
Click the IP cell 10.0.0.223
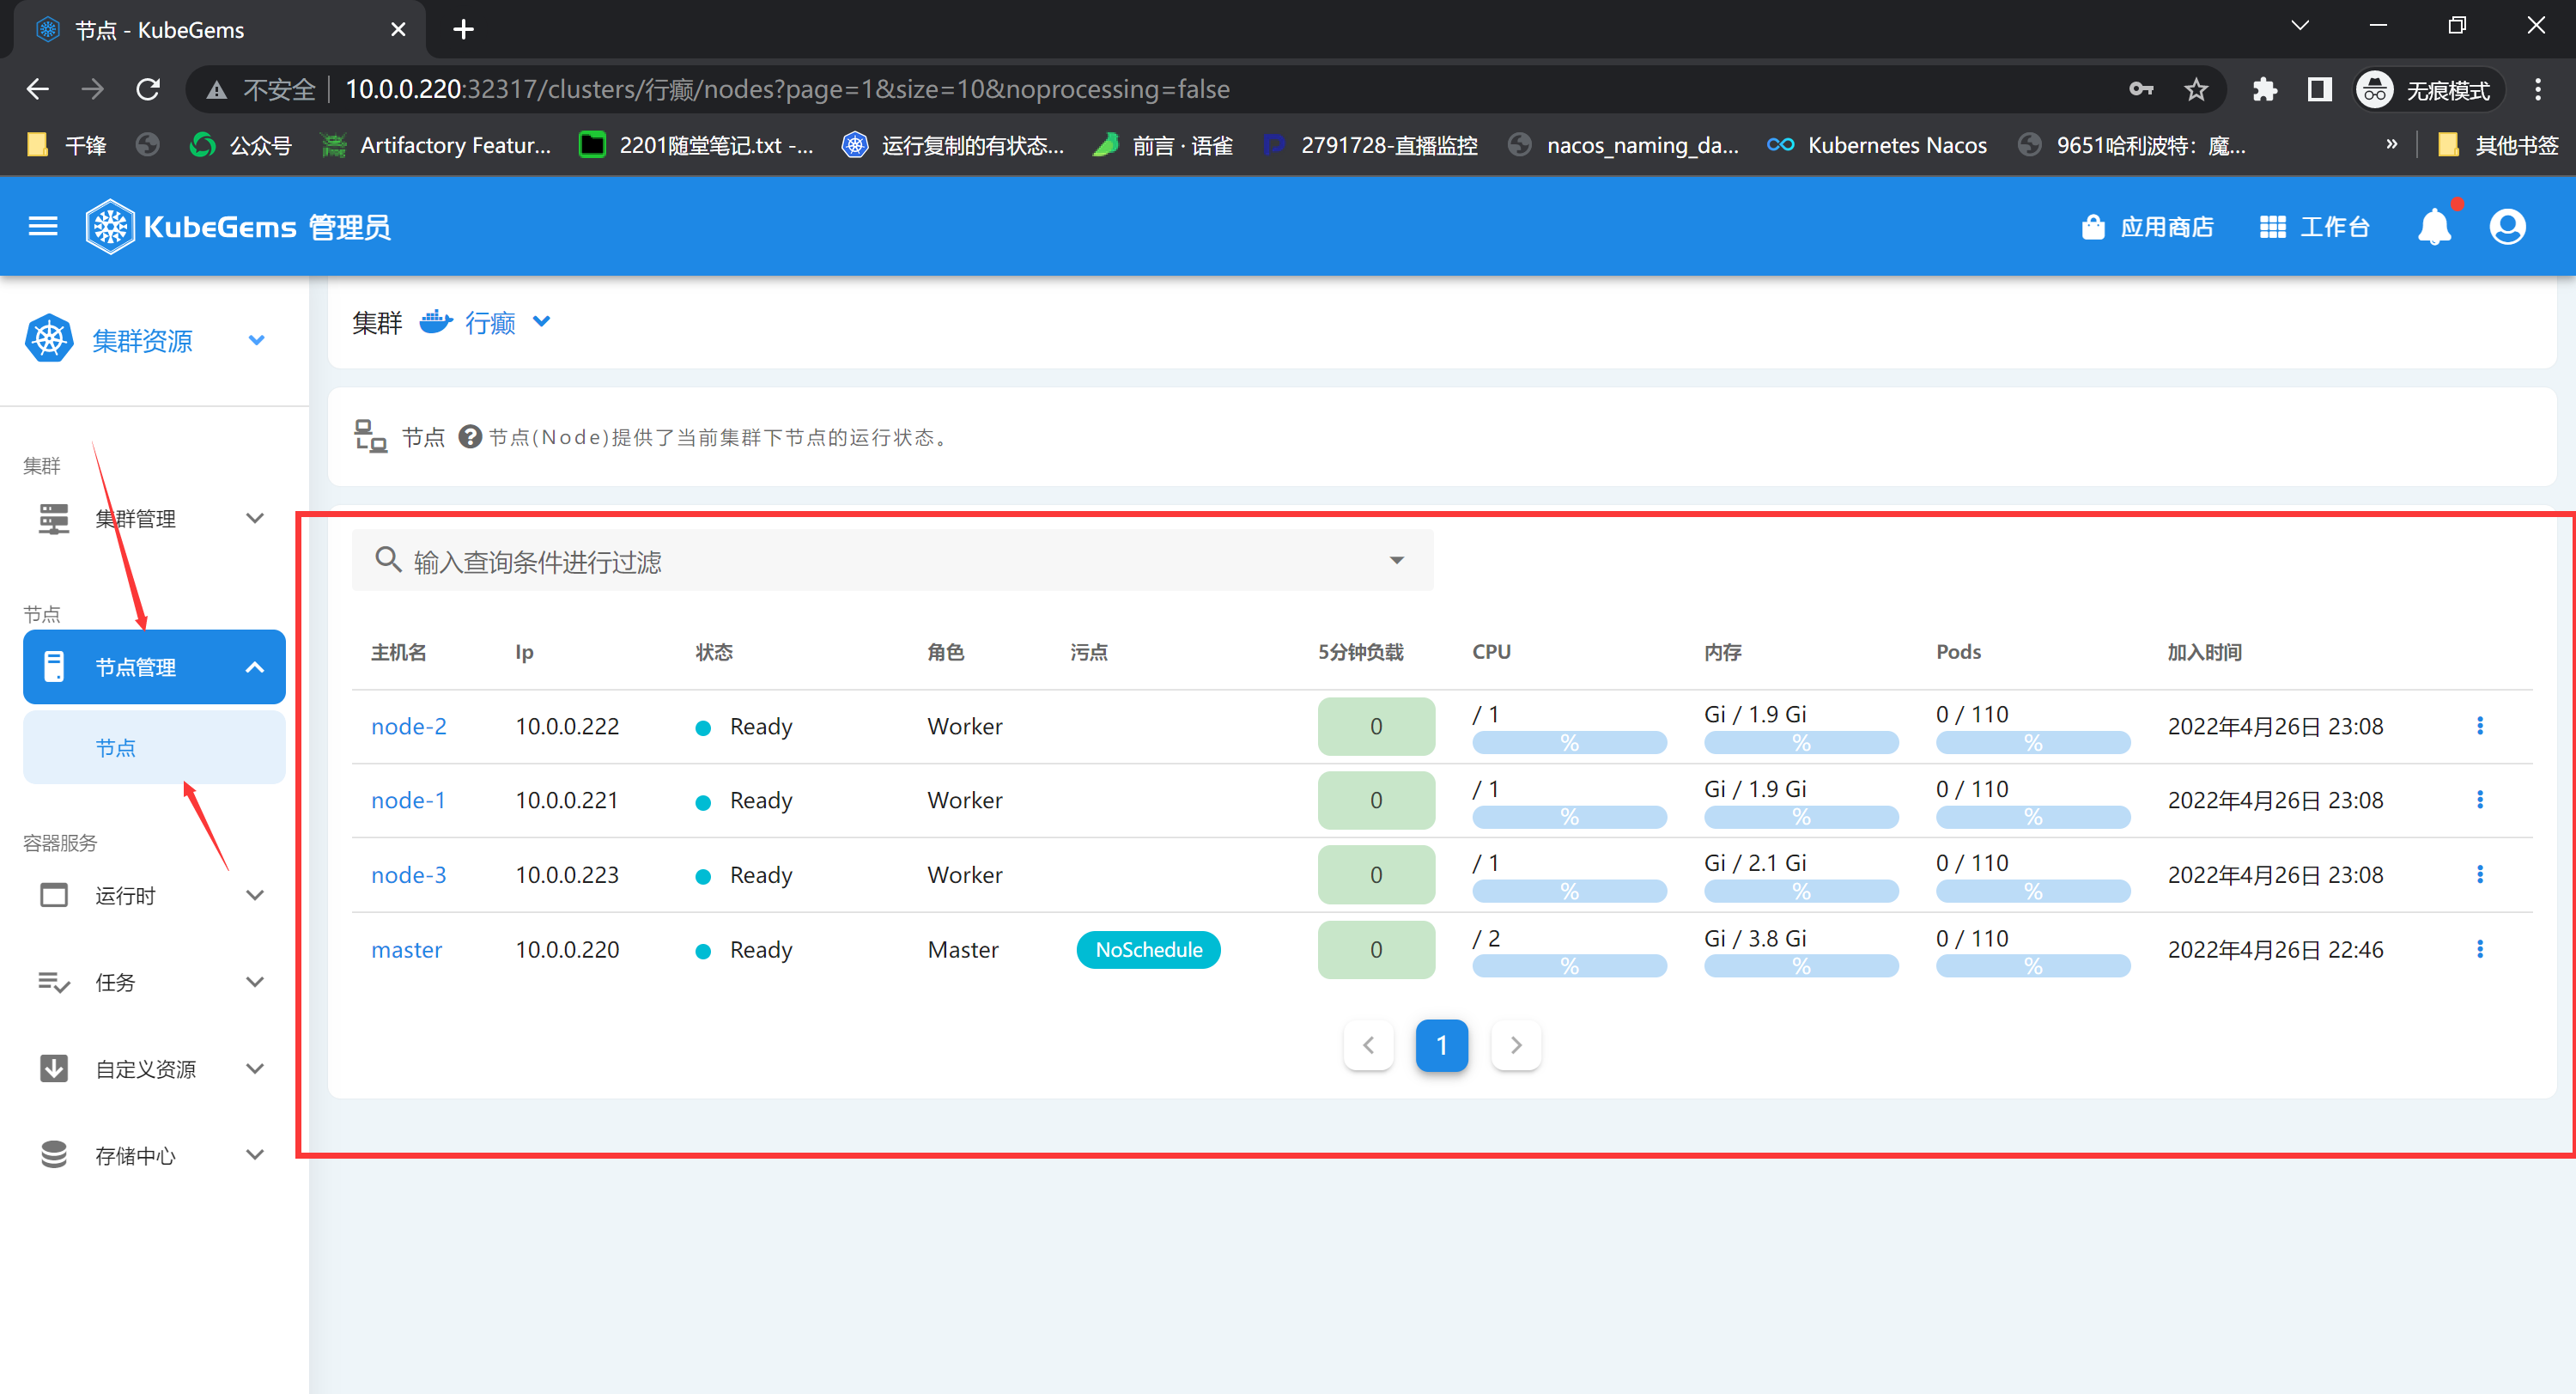[x=567, y=875]
